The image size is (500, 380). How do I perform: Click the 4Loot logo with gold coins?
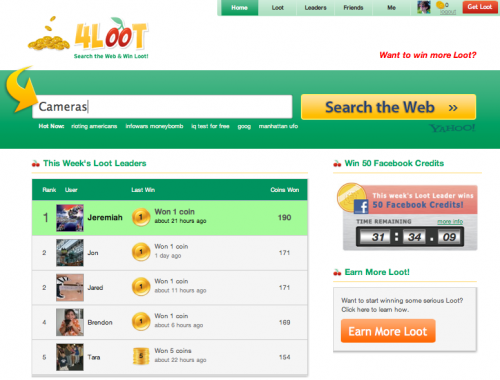coord(88,38)
